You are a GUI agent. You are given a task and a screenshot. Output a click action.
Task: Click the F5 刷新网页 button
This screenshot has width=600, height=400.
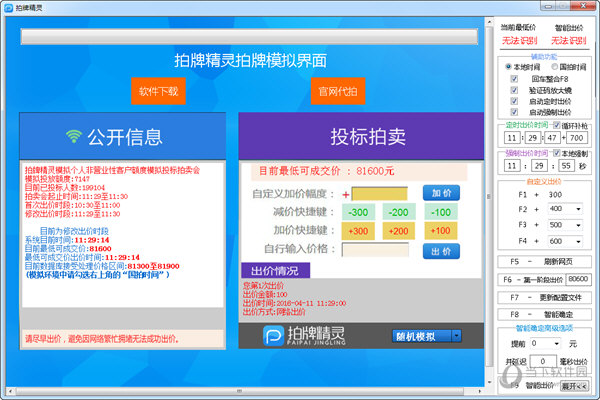point(544,262)
